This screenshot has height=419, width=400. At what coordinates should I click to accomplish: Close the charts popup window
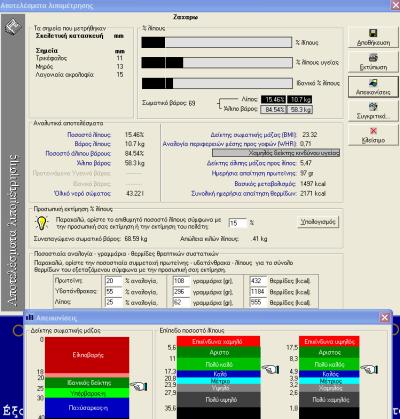[384, 317]
